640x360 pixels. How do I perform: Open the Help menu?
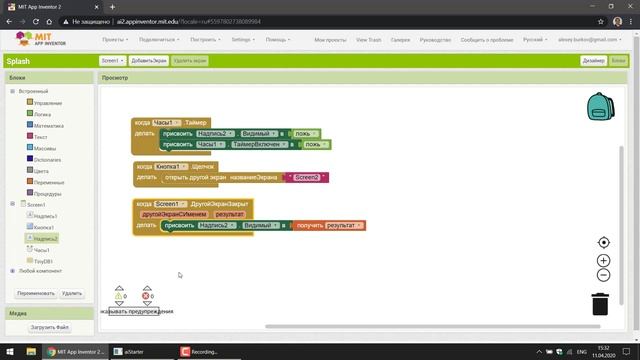click(278, 40)
